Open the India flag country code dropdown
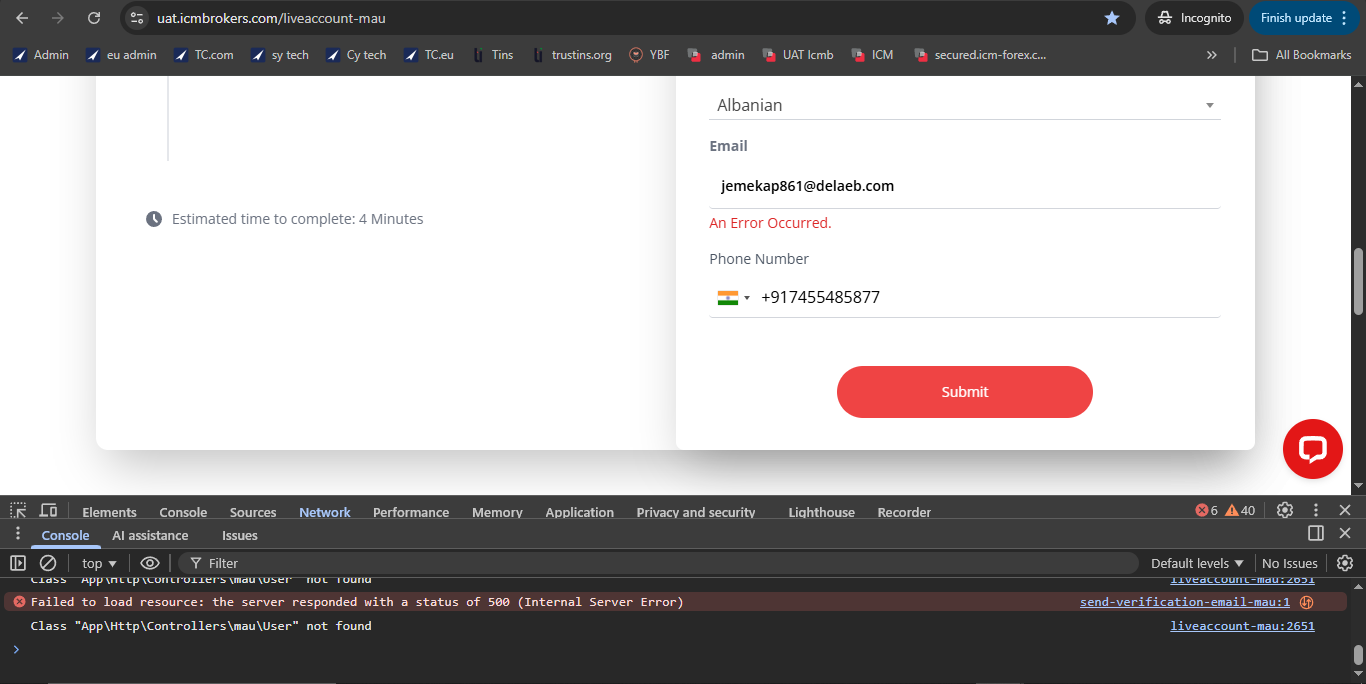The width and height of the screenshot is (1366, 684). tap(733, 297)
